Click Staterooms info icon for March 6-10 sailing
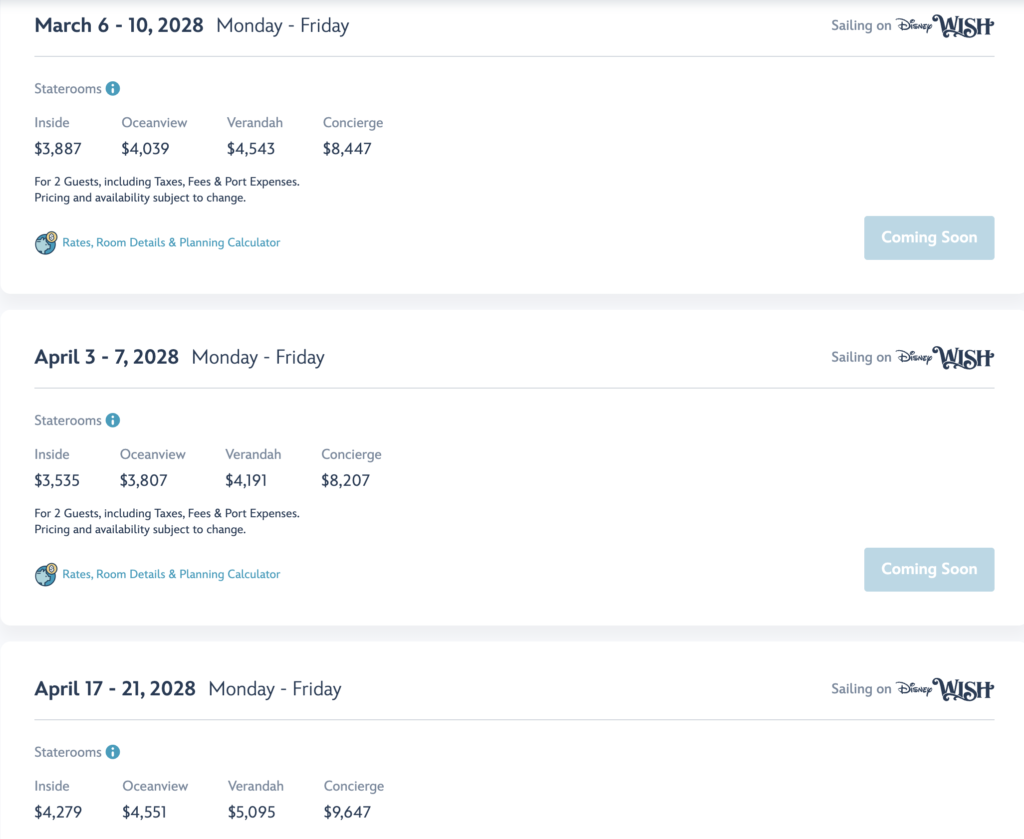The height and width of the screenshot is (839, 1024). click(112, 89)
